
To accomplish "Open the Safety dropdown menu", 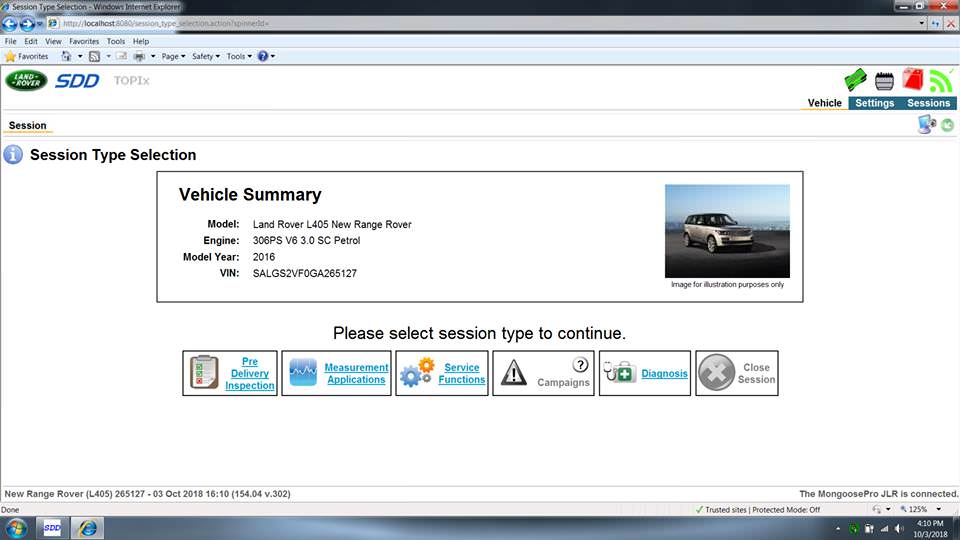I will tap(206, 56).
